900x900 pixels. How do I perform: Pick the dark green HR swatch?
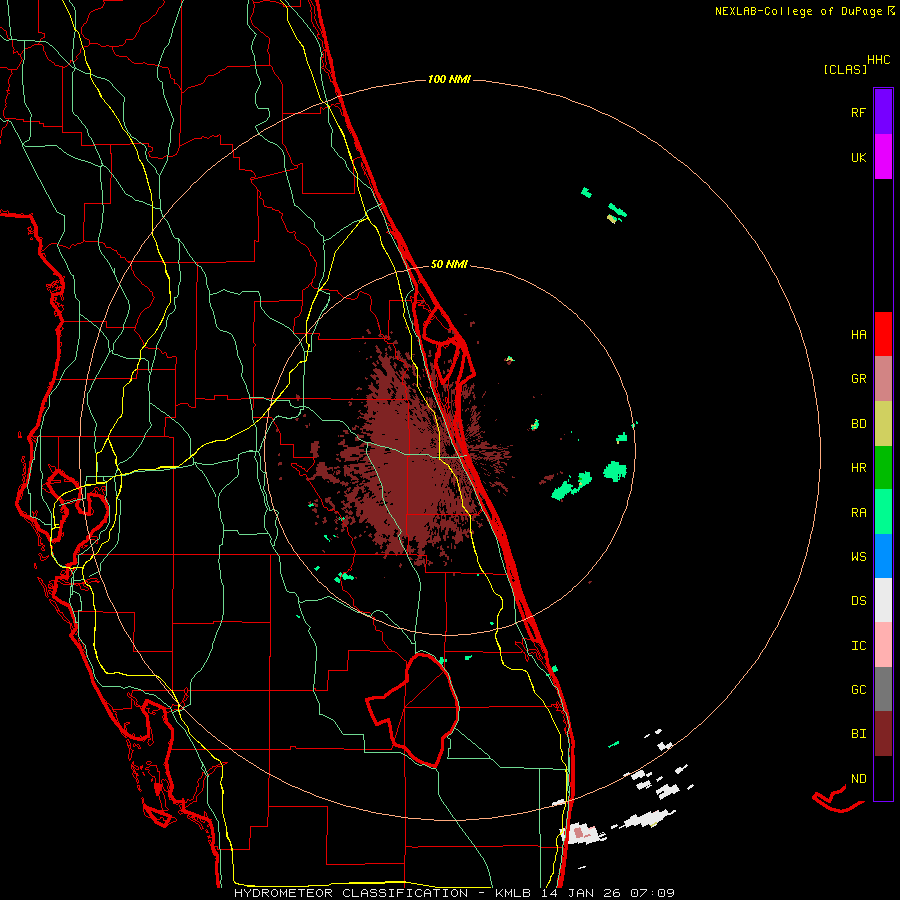(883, 467)
